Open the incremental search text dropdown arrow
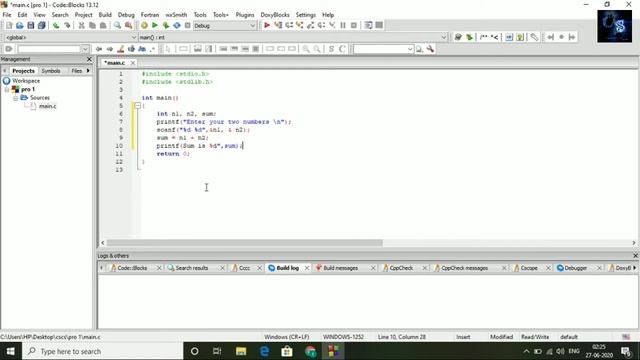Screen dimensions: 640x360 85,49
